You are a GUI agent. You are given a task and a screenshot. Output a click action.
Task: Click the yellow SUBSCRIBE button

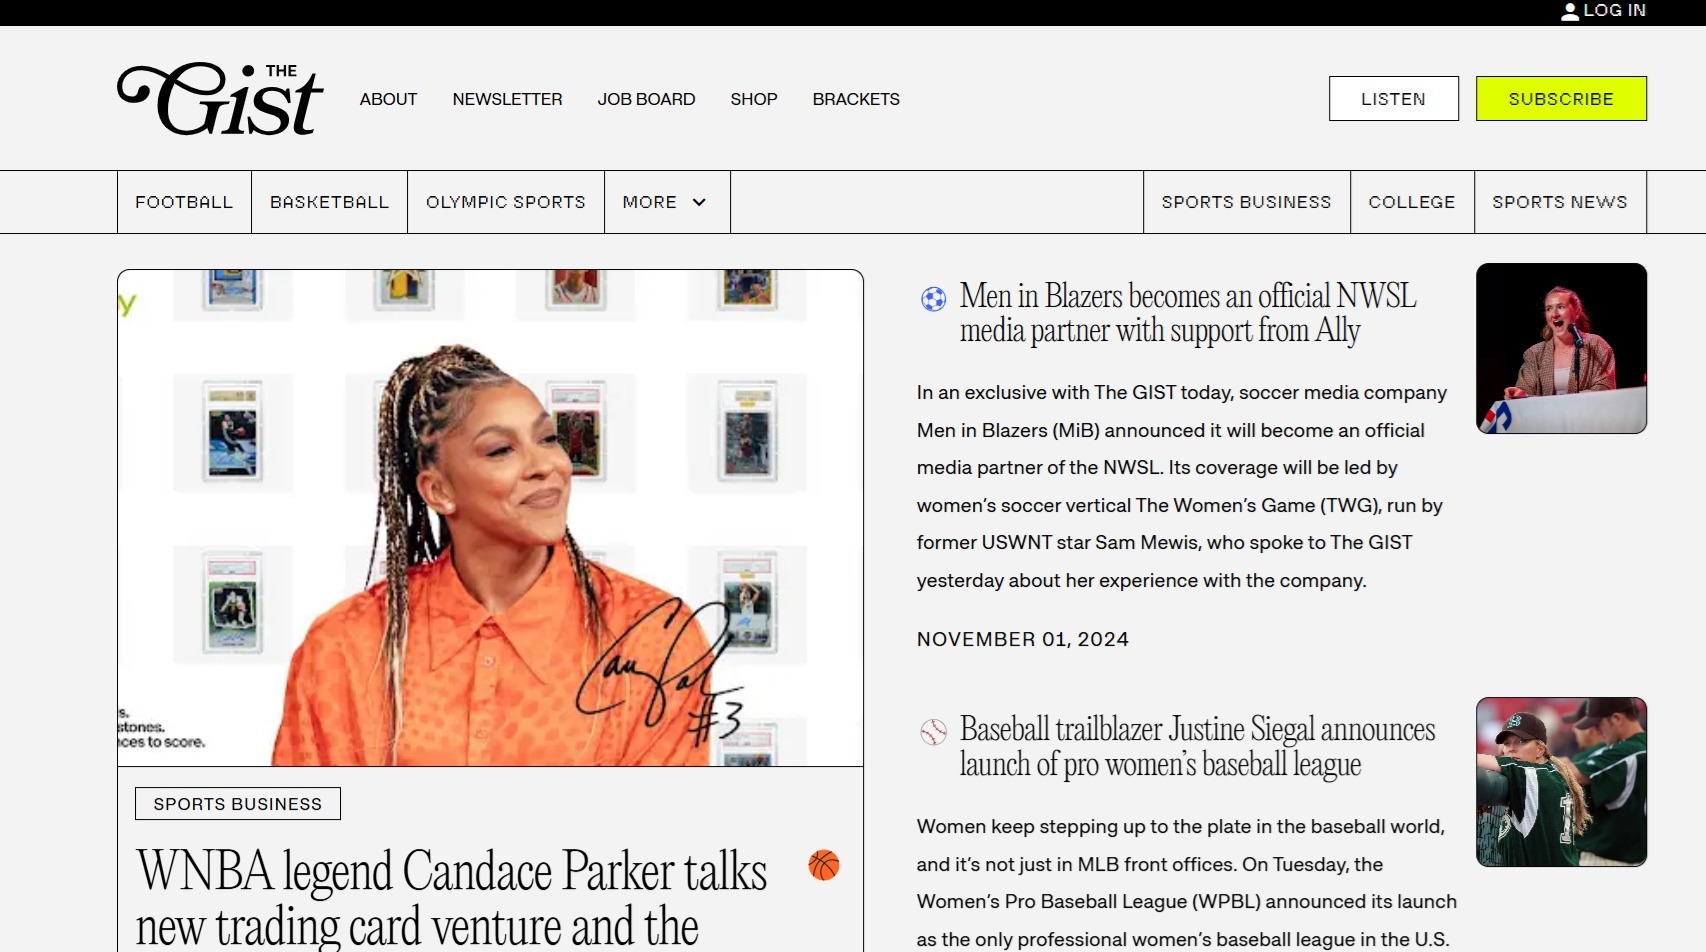(x=1561, y=99)
